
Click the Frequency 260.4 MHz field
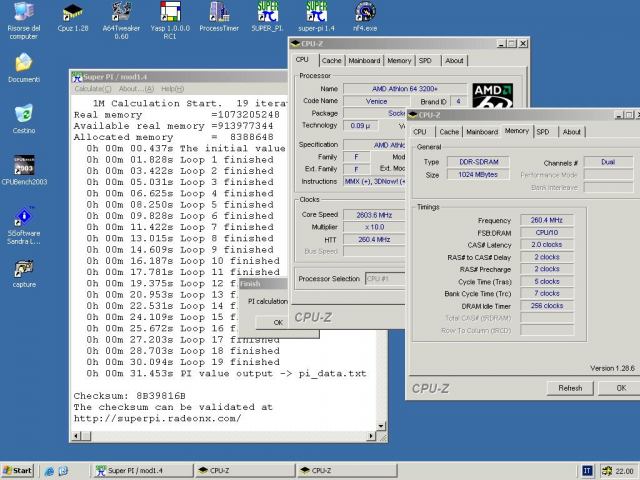tap(547, 220)
